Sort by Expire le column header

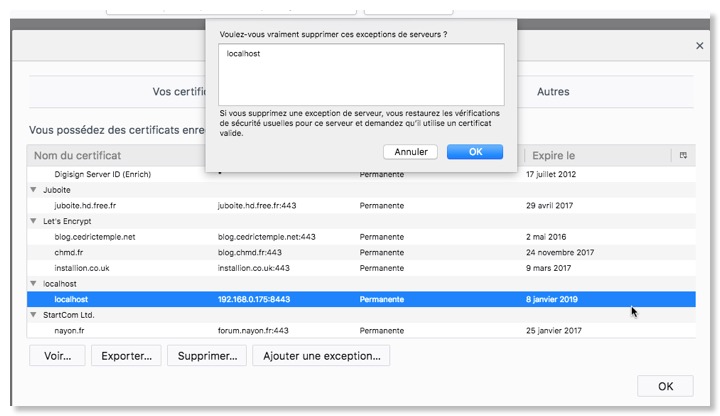[553, 155]
